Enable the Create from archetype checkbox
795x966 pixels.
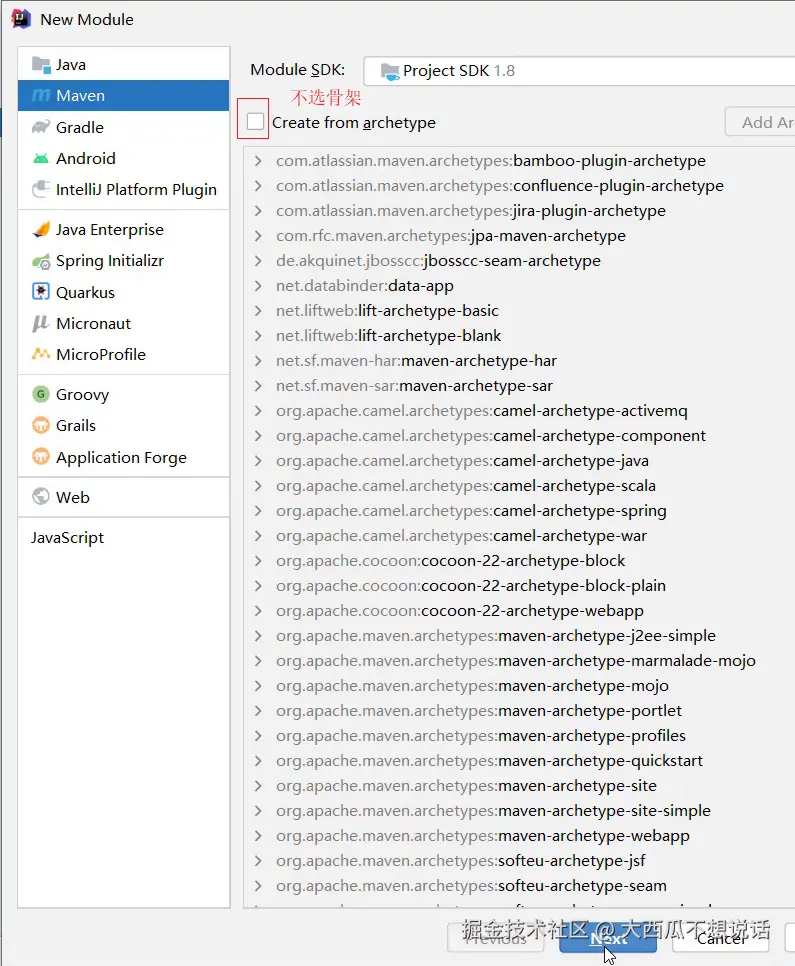tap(256, 122)
